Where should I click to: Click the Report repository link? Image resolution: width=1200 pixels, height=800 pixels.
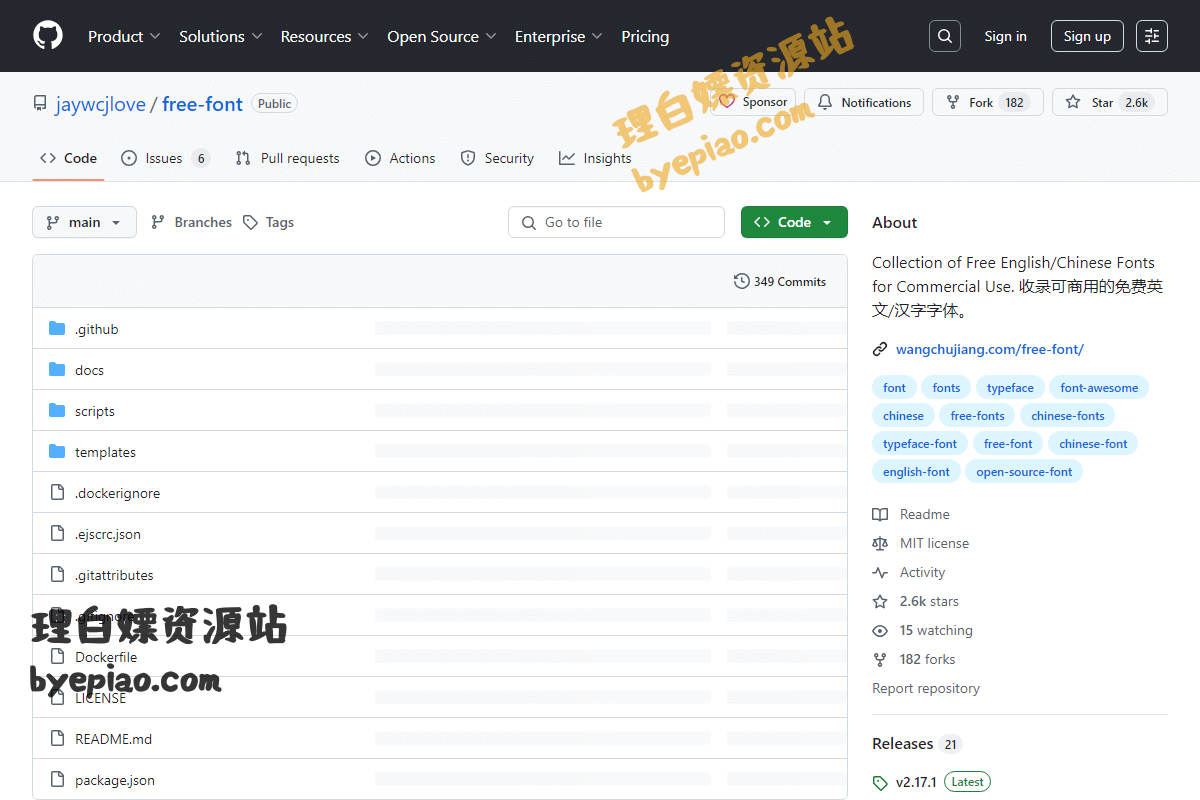pyautogui.click(x=926, y=688)
